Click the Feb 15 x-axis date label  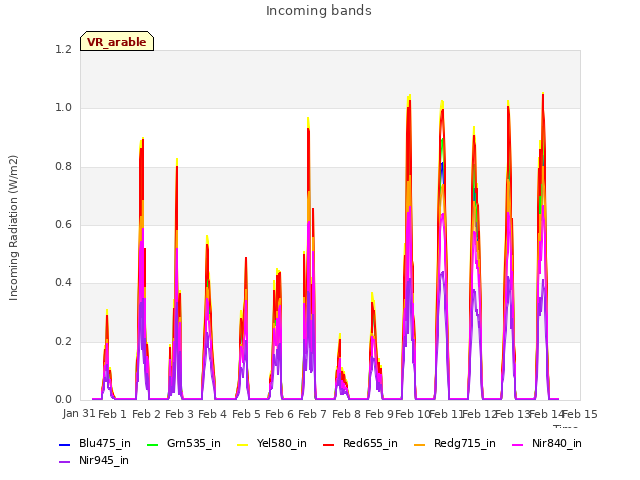(x=580, y=414)
